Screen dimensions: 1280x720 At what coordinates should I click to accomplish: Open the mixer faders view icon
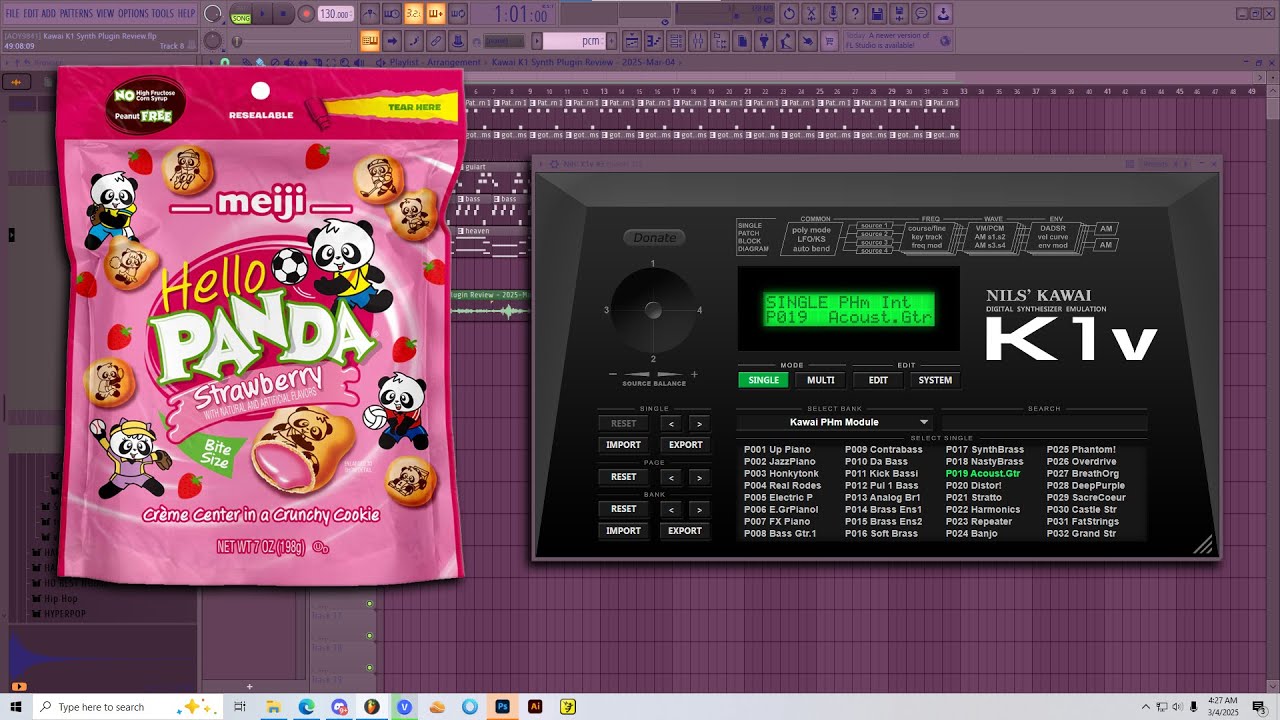698,41
